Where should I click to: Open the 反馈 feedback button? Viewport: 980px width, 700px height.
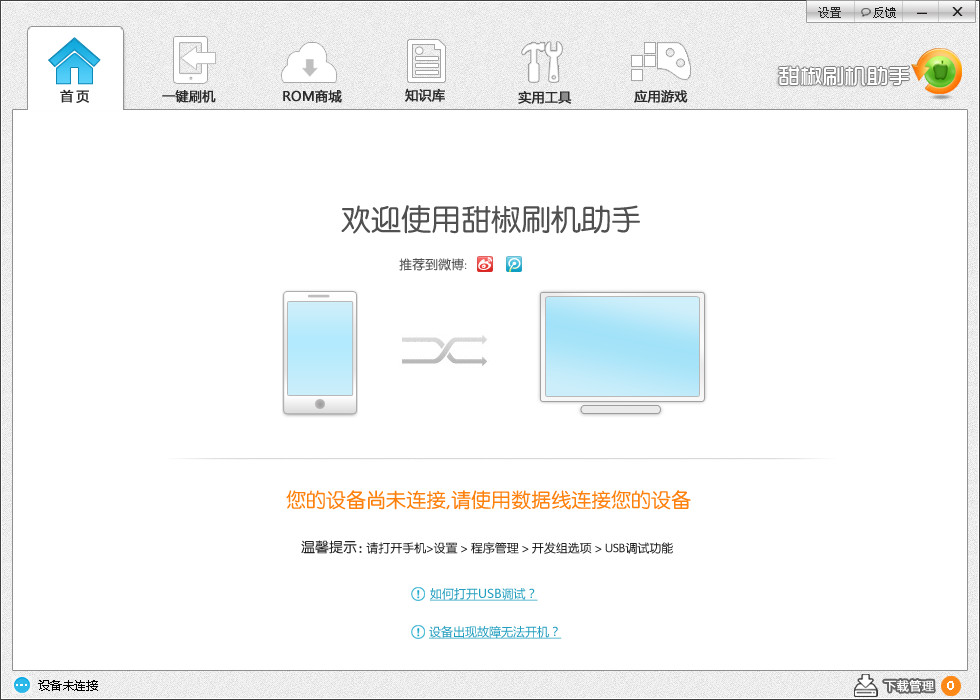pyautogui.click(x=878, y=12)
